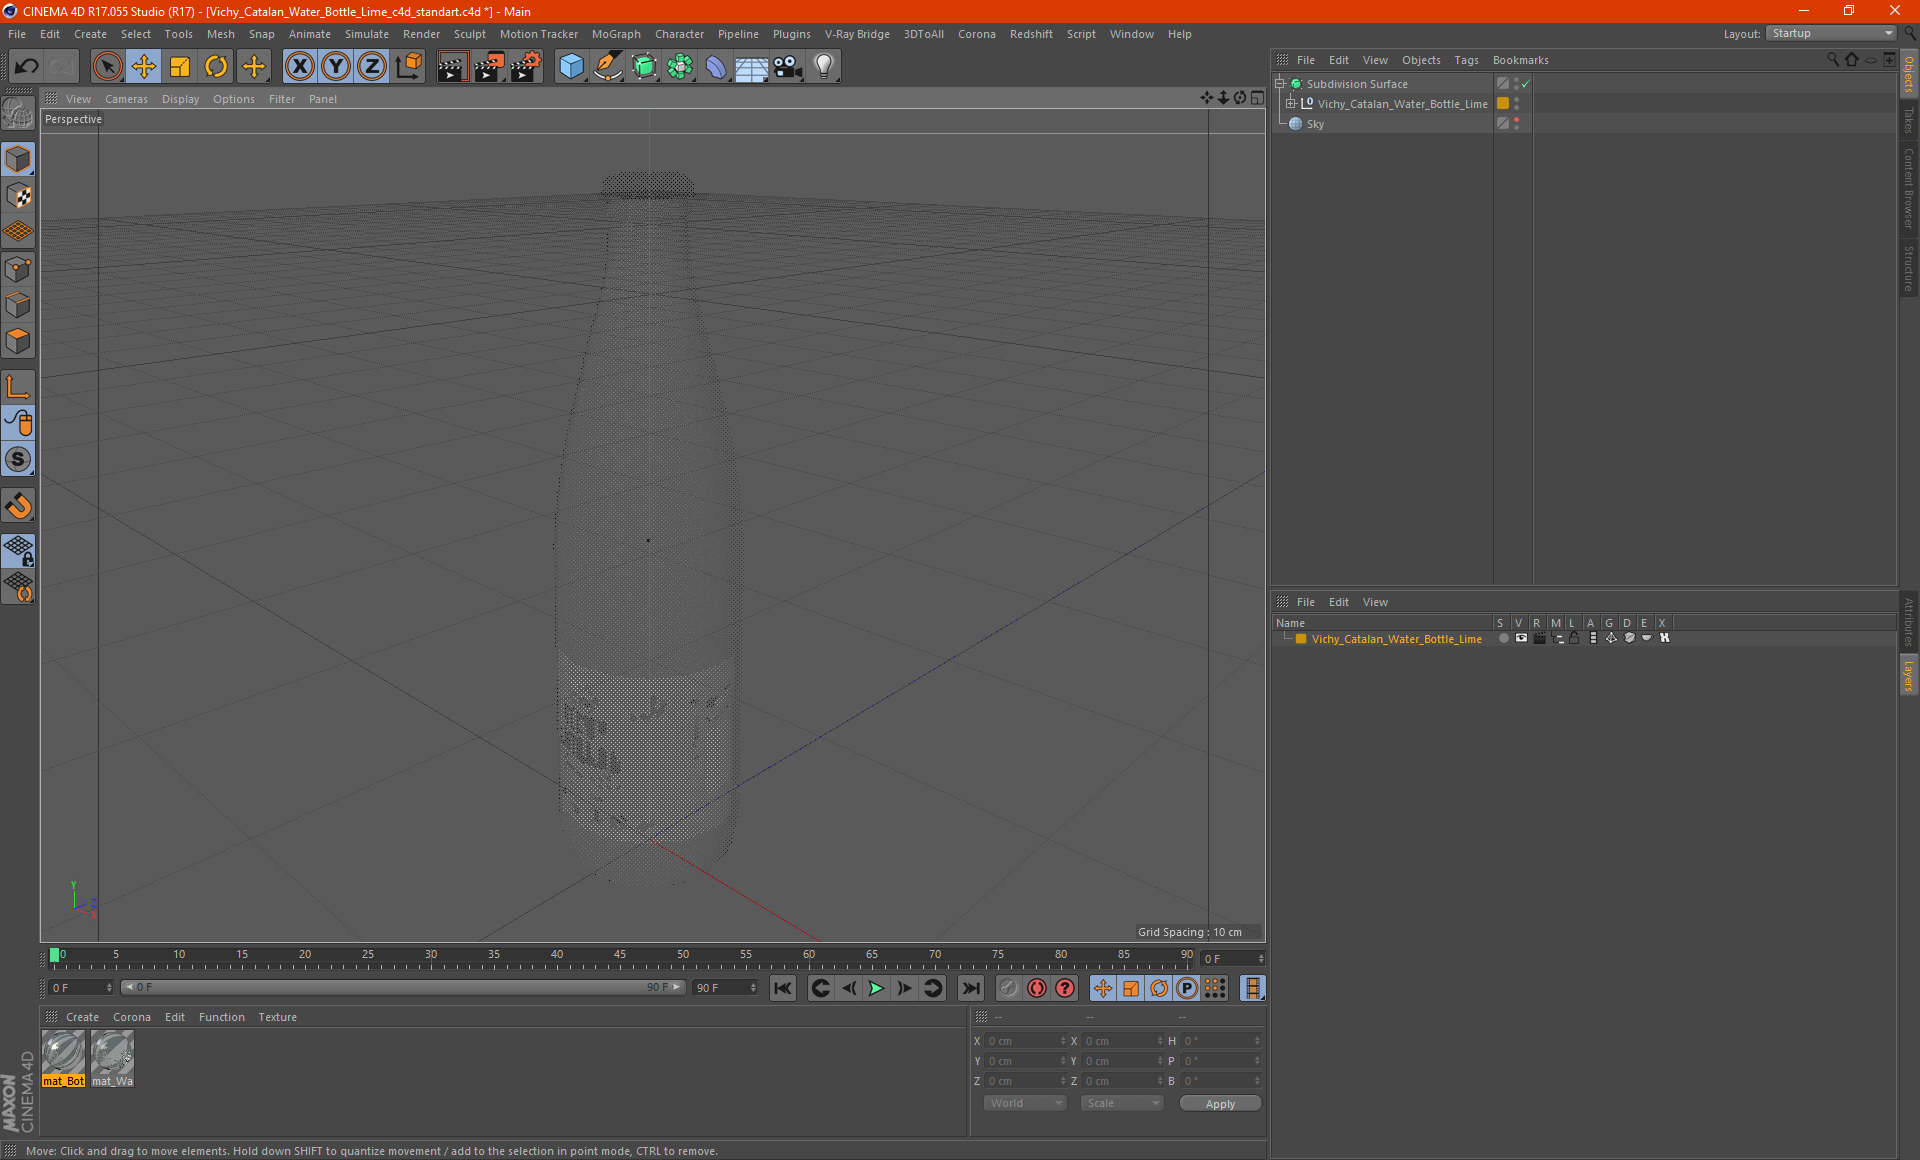This screenshot has height=1160, width=1920.
Task: Click the timeline range slider bar
Action: click(x=403, y=987)
